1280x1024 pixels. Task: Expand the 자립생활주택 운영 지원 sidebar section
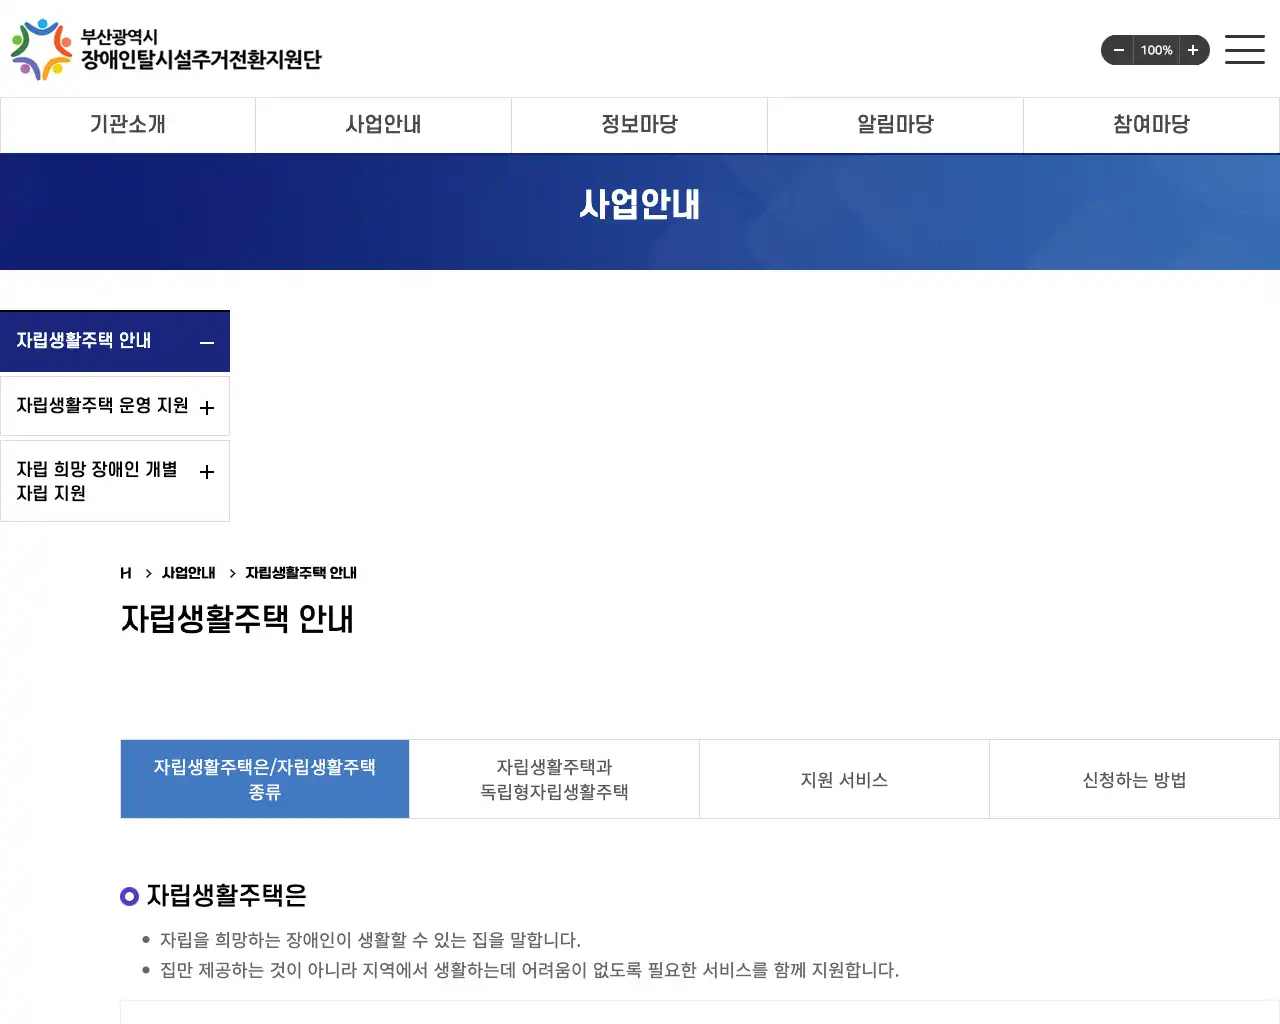(x=115, y=406)
